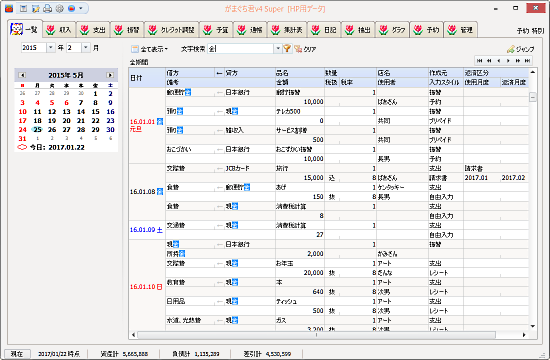Show previous month in the calendar
Image resolution: width=550 pixels, height=360 pixels.
coord(22,75)
